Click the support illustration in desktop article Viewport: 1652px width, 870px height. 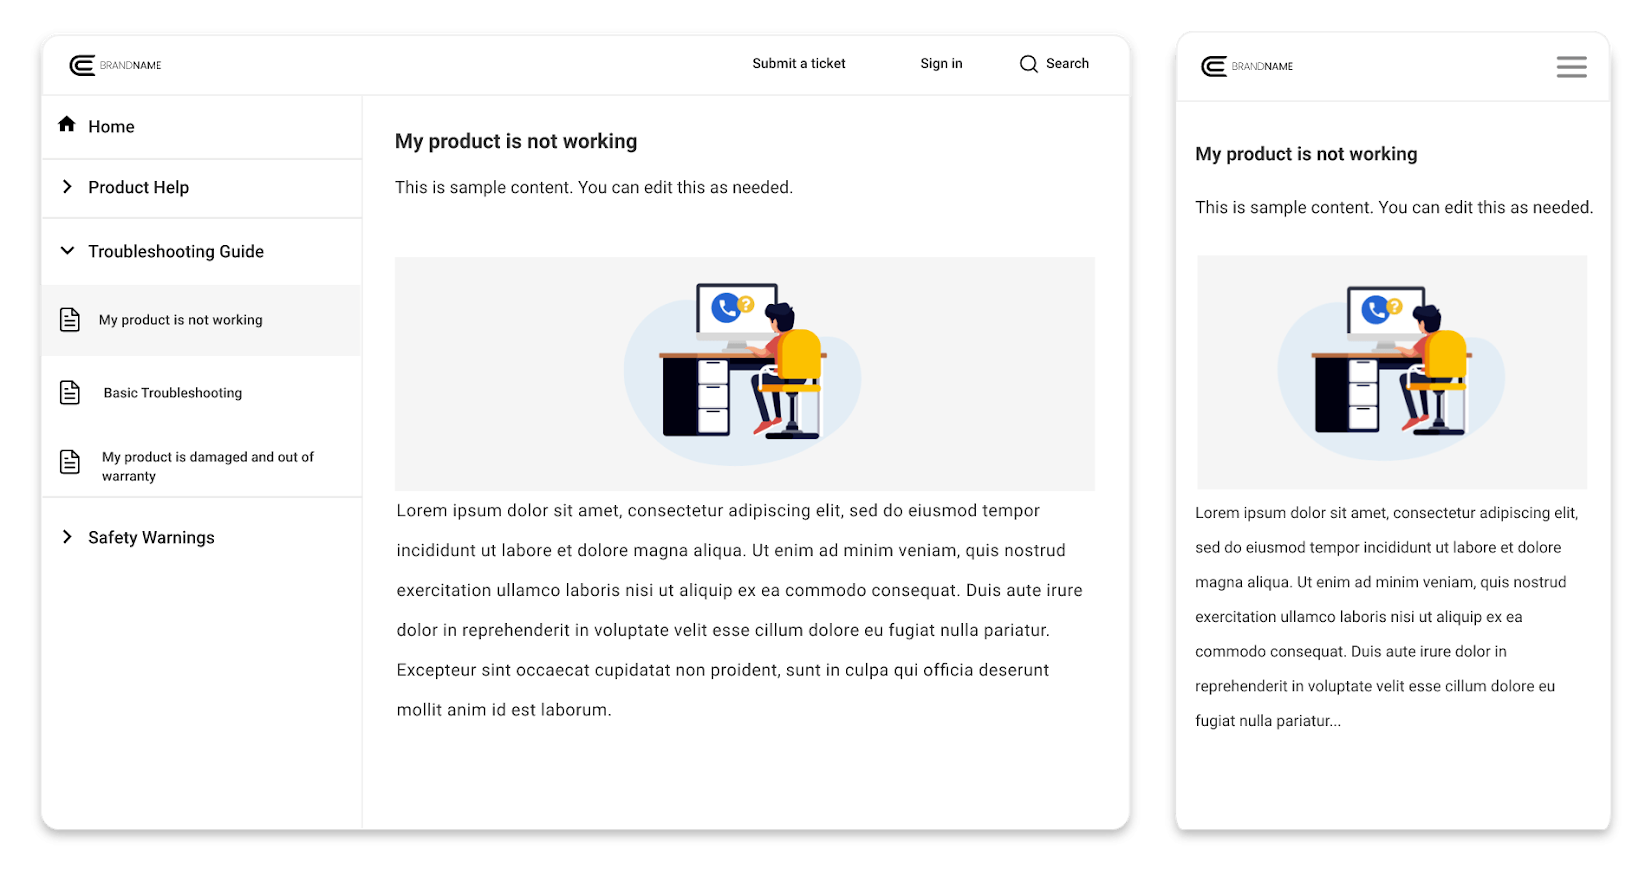745,374
